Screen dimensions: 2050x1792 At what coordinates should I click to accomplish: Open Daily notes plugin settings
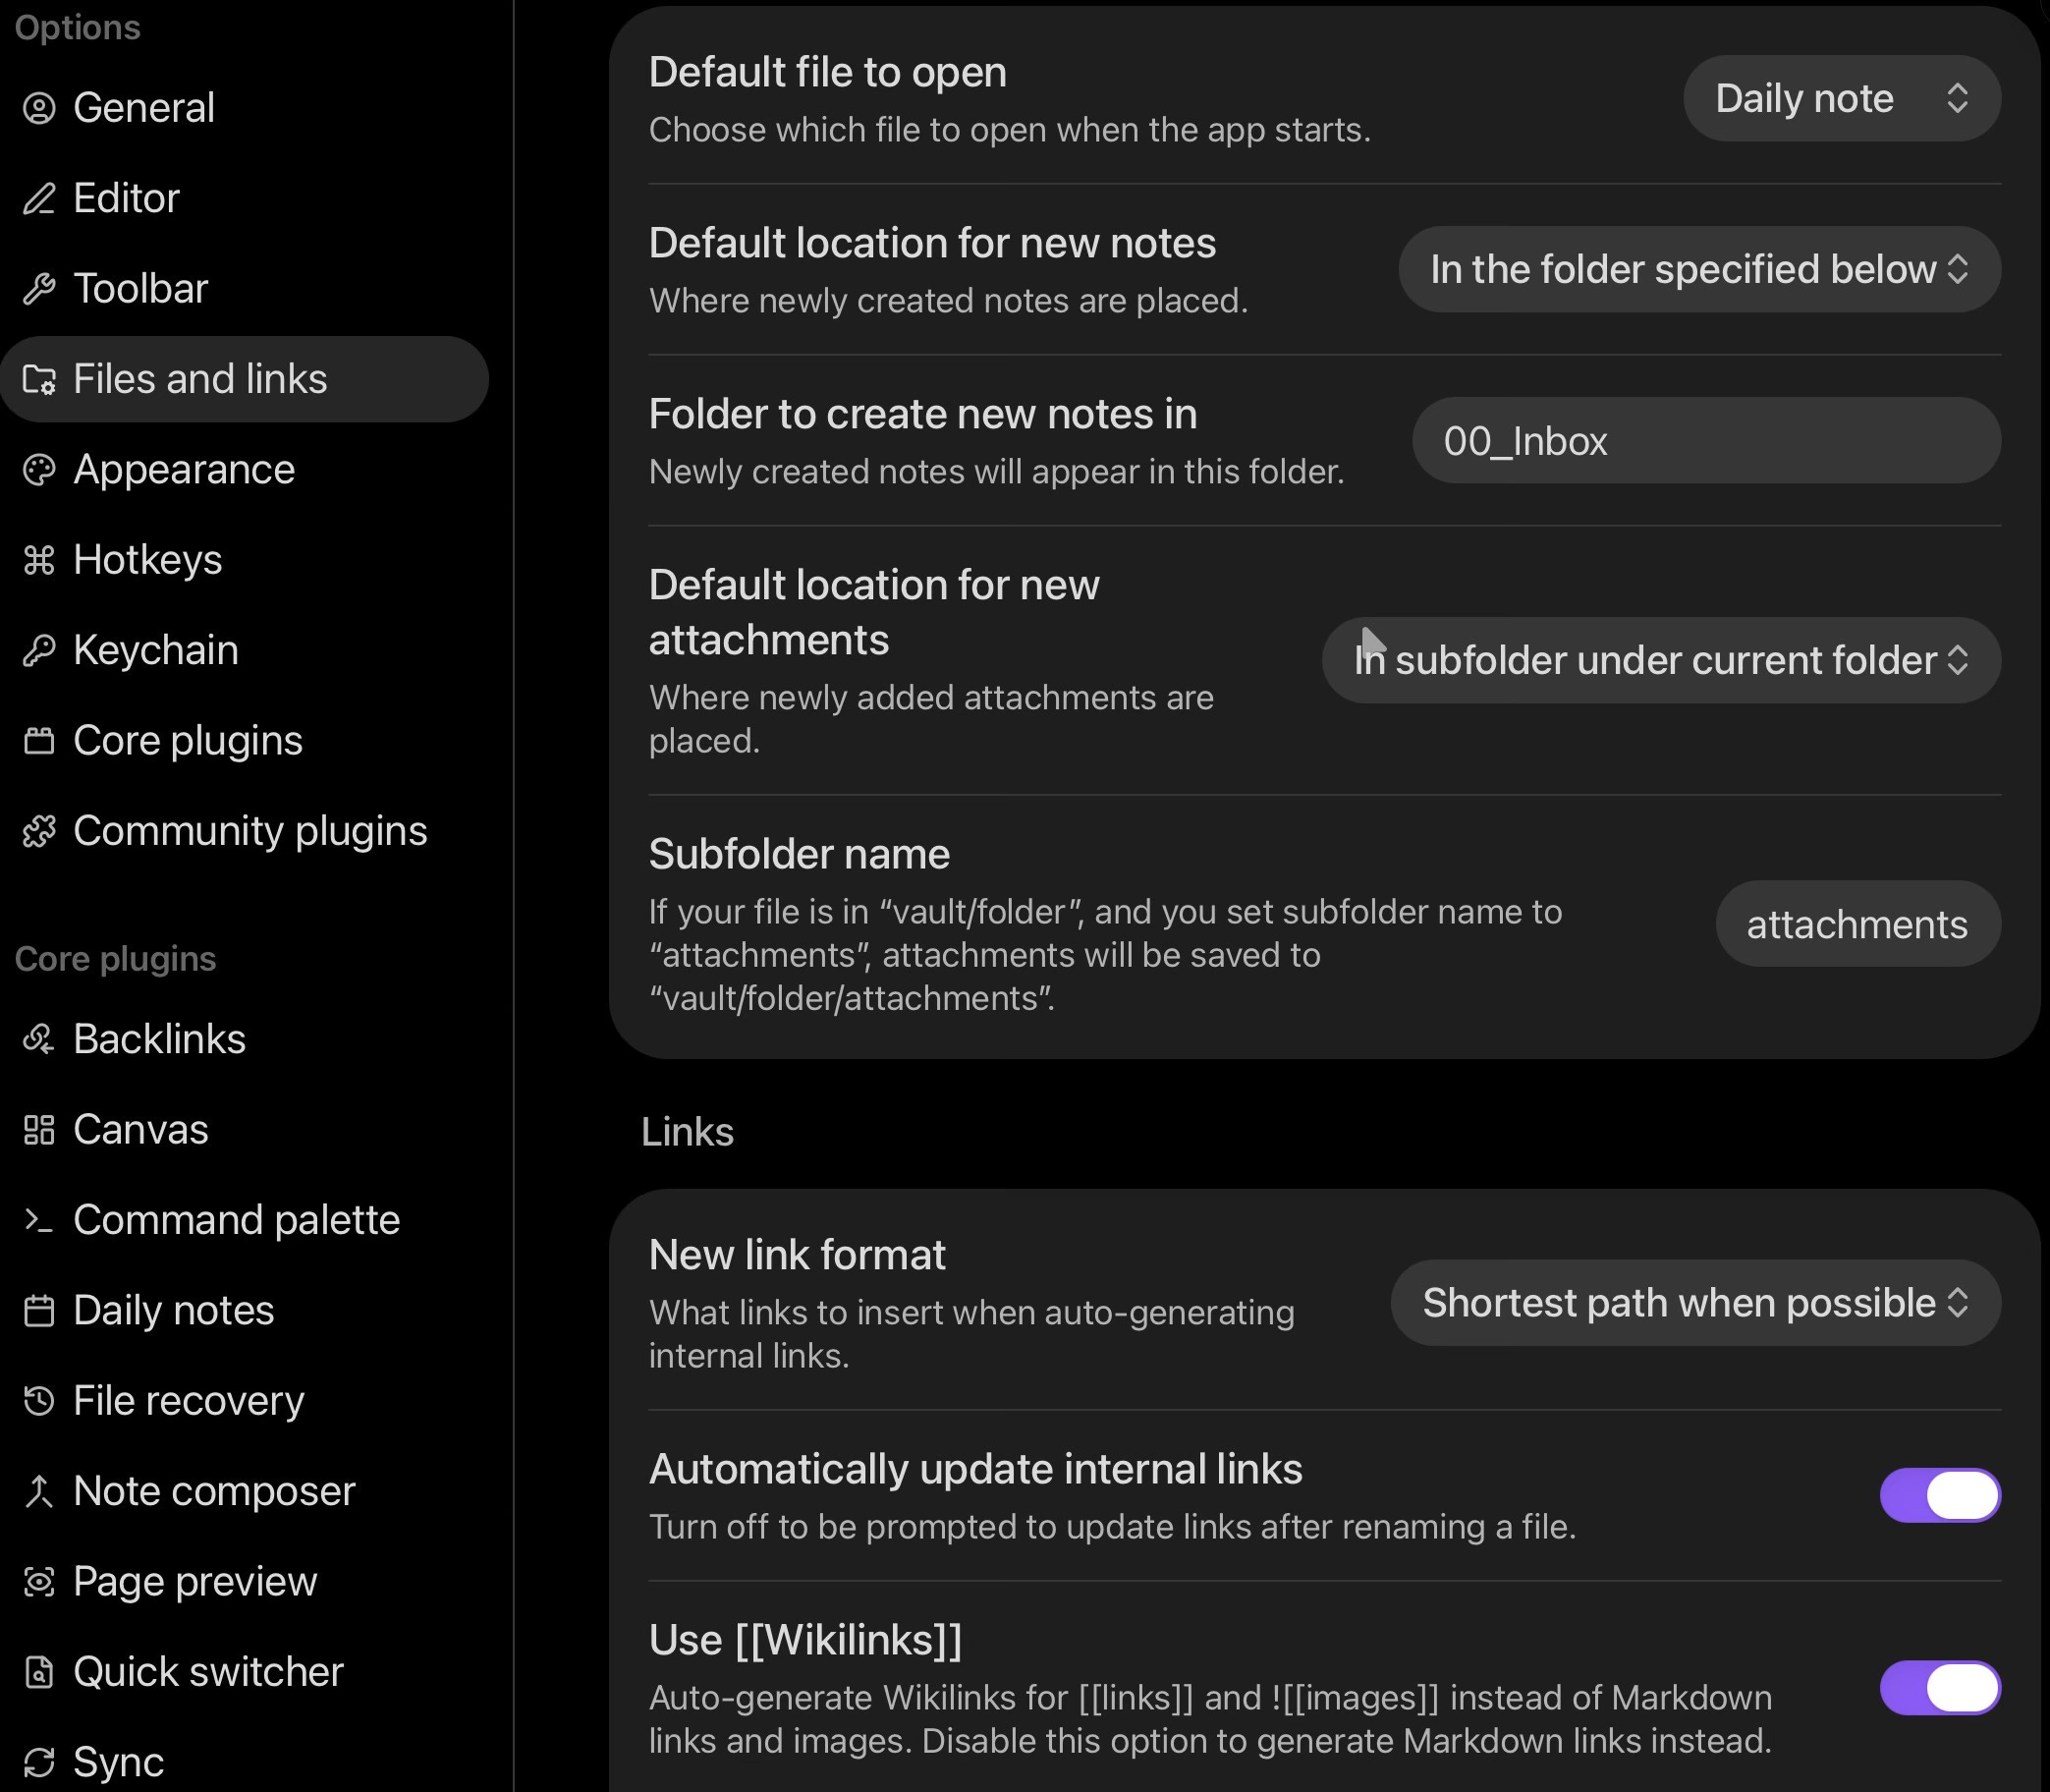(x=174, y=1311)
